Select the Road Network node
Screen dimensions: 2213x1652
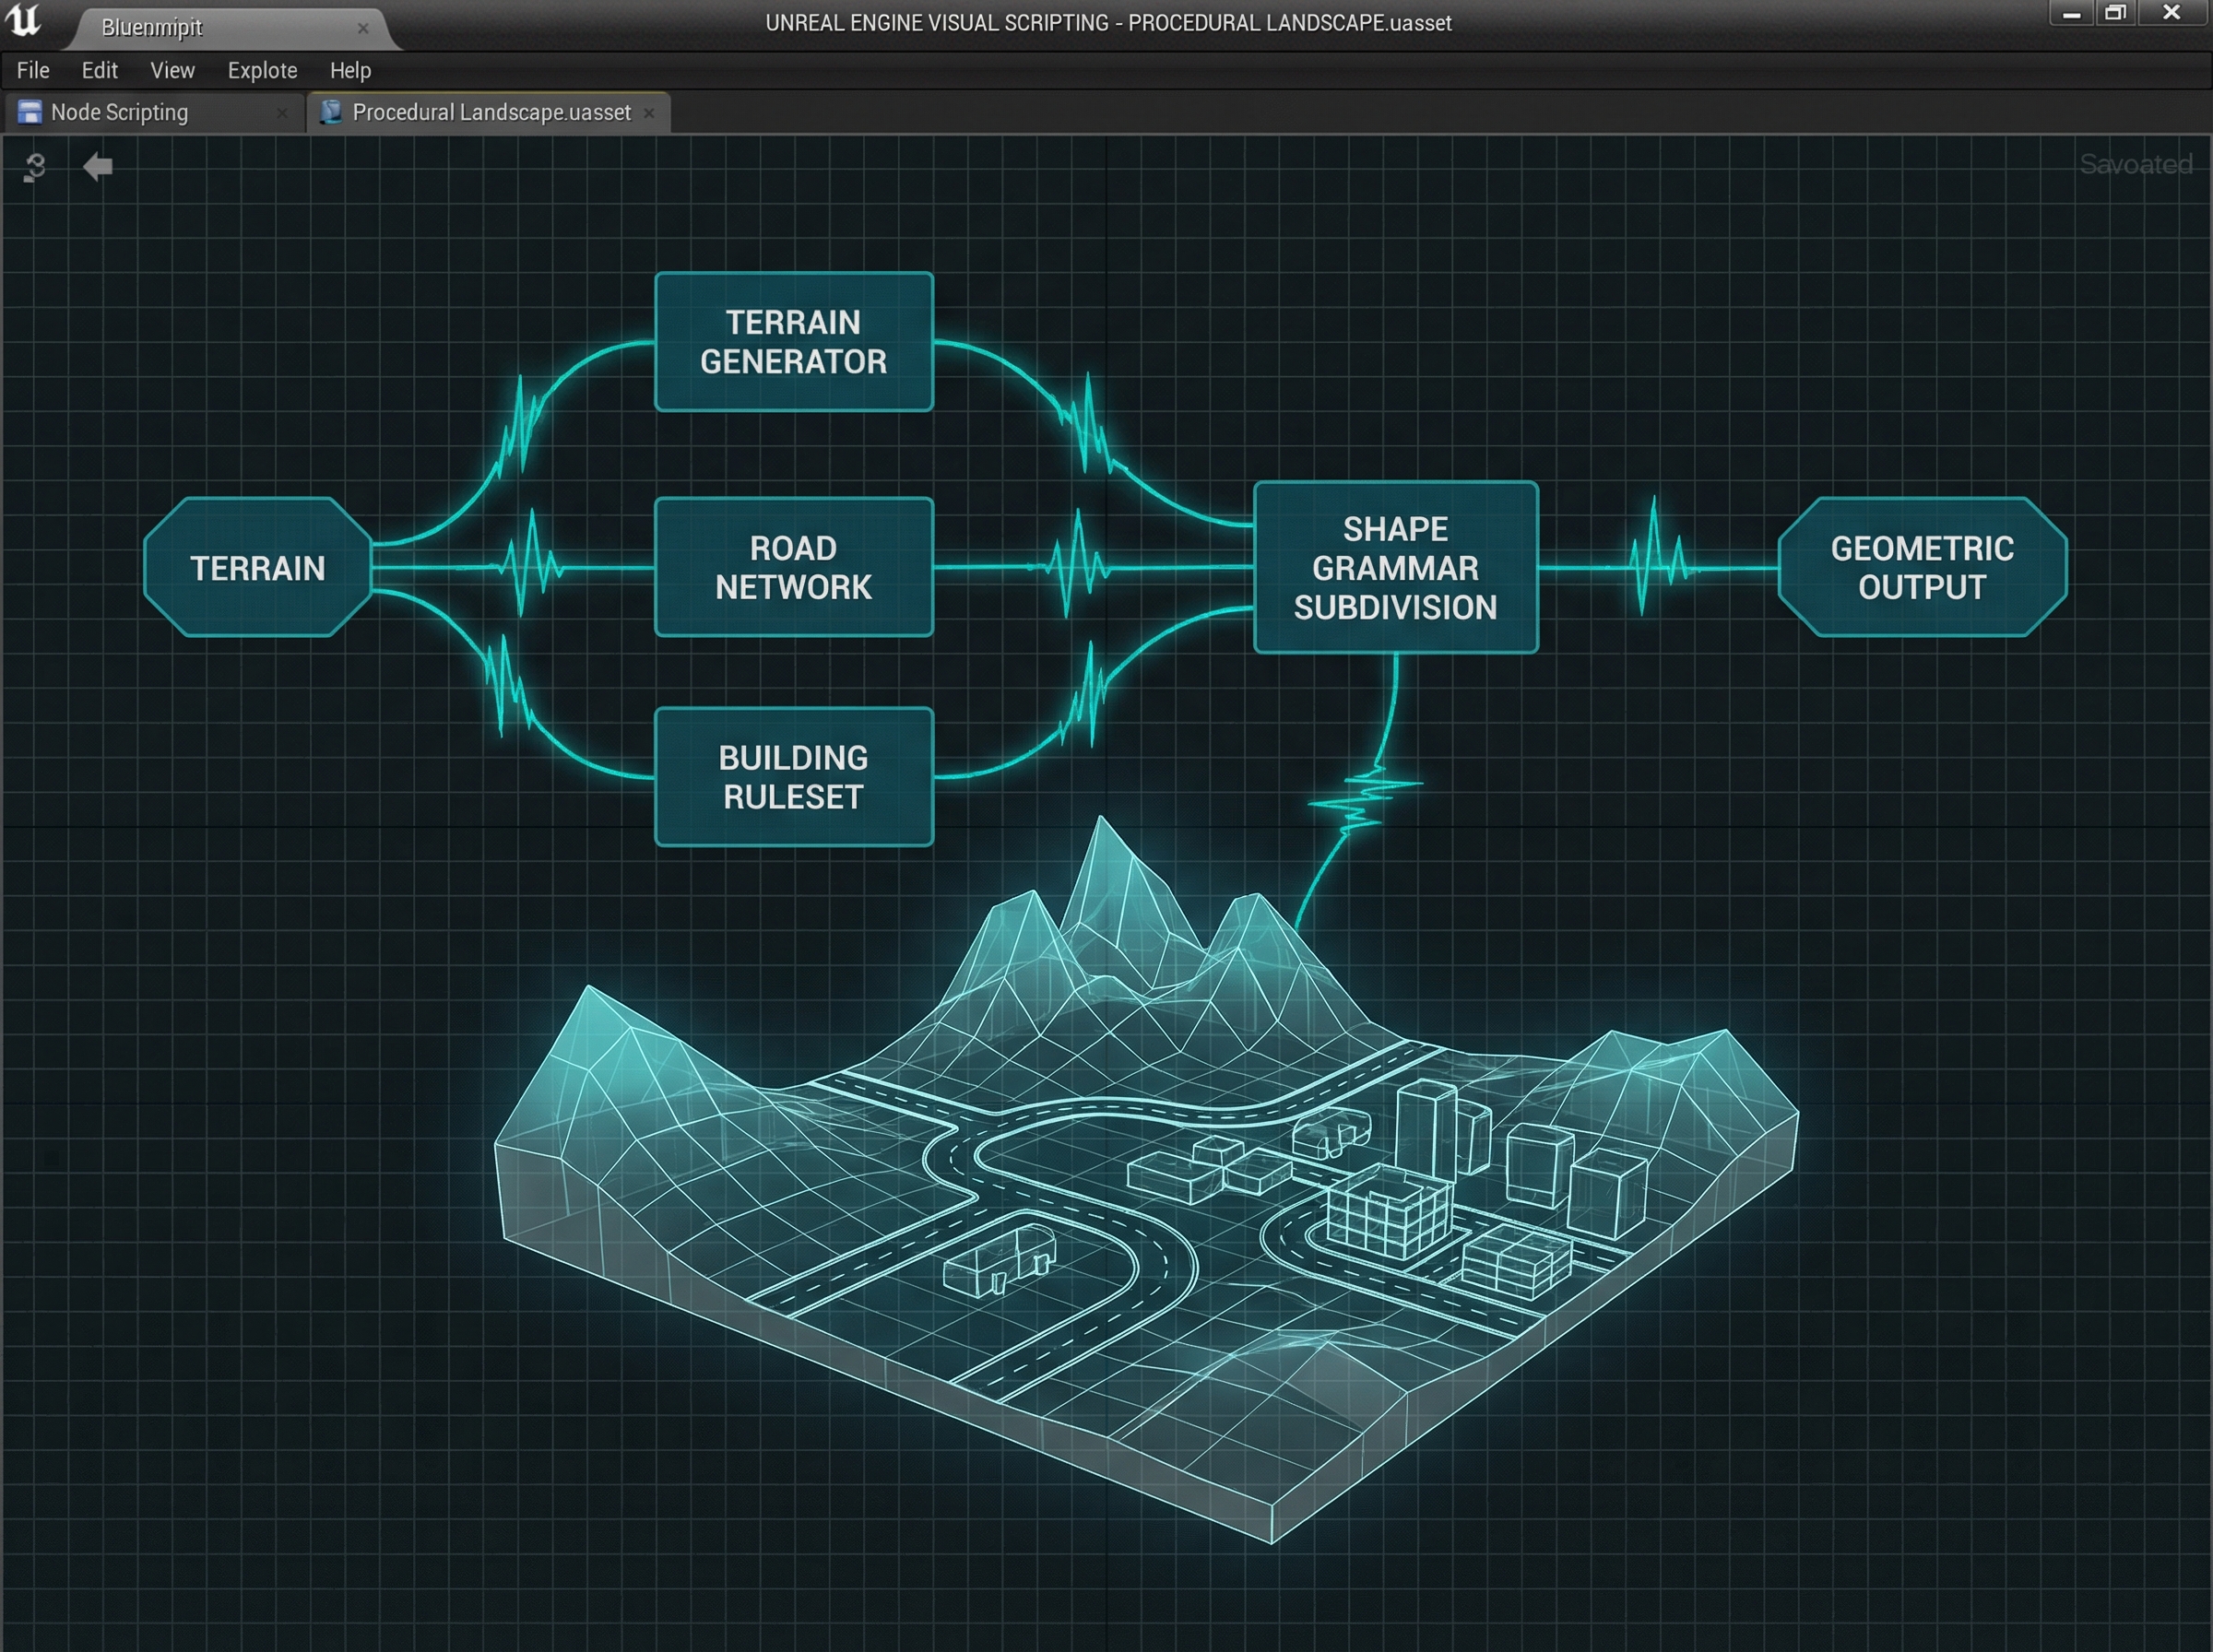pos(793,567)
